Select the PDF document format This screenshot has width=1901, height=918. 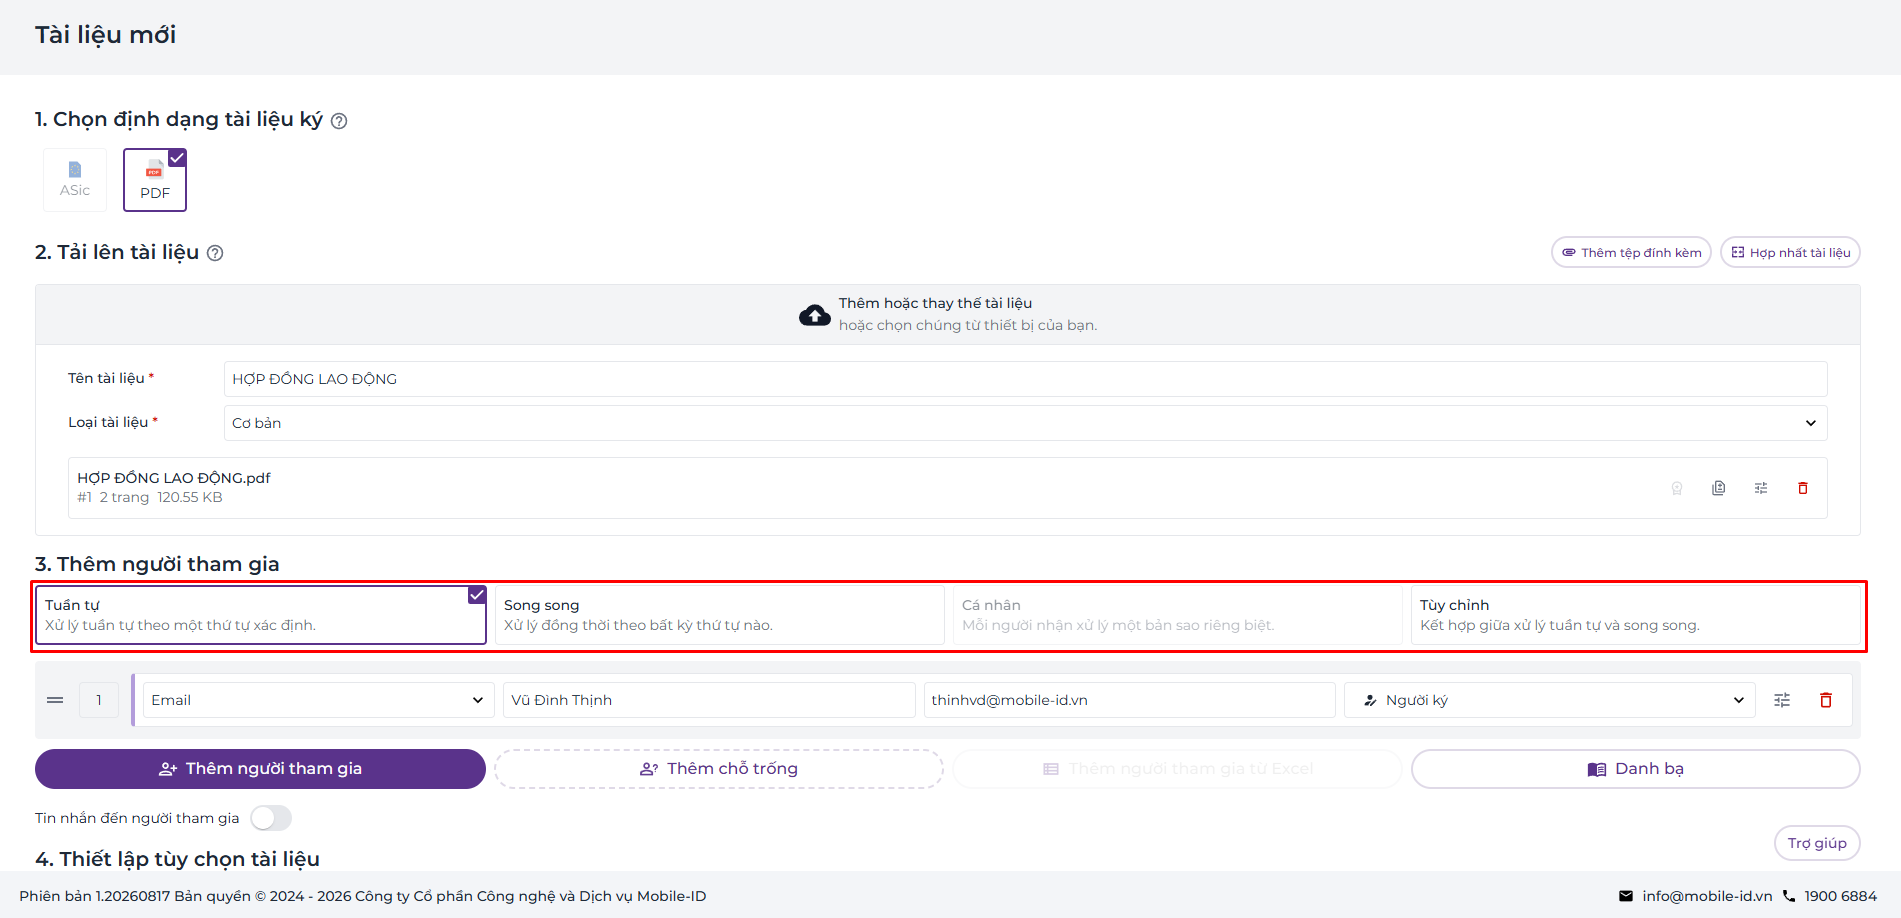coord(155,180)
